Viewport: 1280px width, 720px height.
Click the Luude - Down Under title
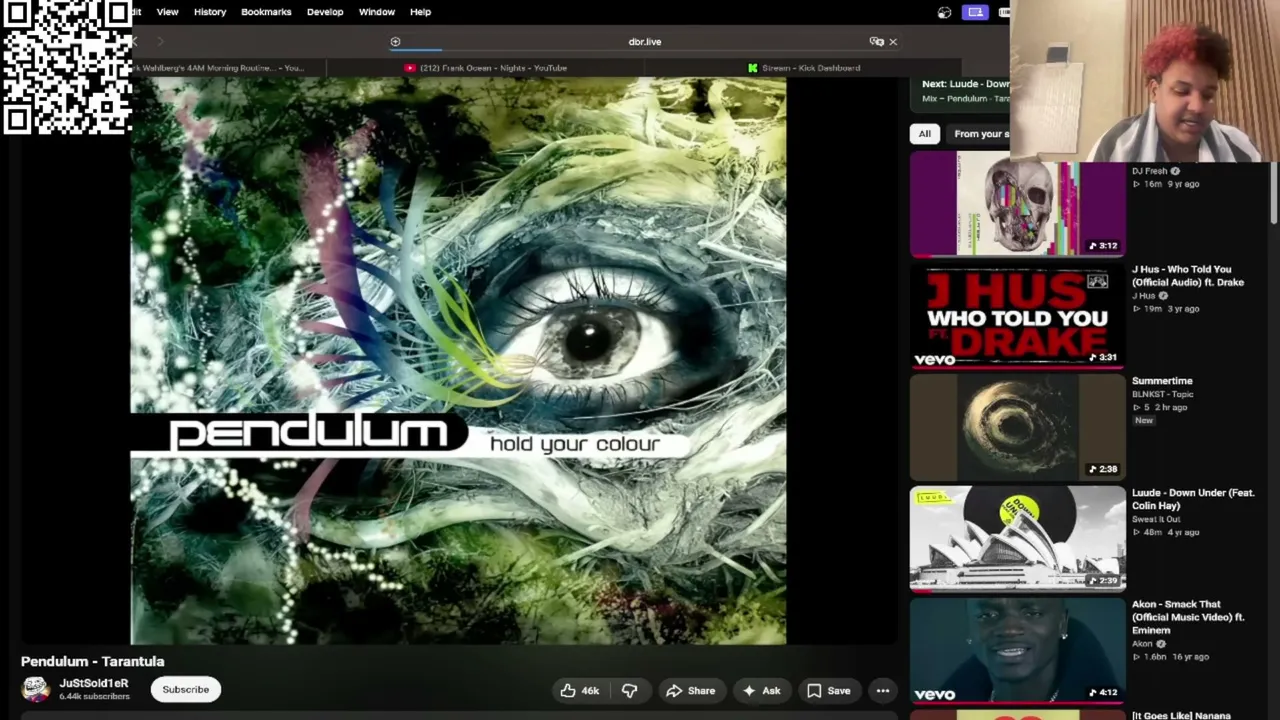[x=1193, y=499]
